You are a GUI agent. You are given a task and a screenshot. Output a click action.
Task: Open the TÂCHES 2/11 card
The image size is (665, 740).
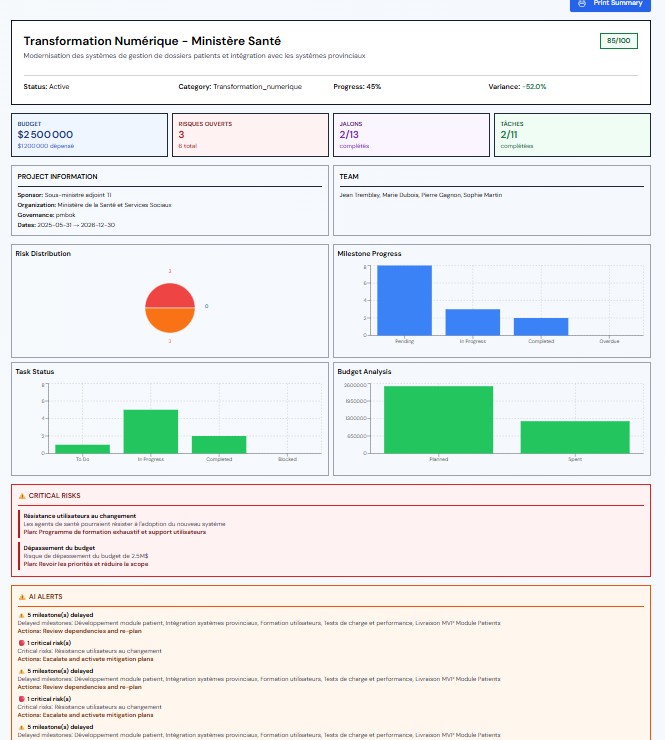click(572, 135)
